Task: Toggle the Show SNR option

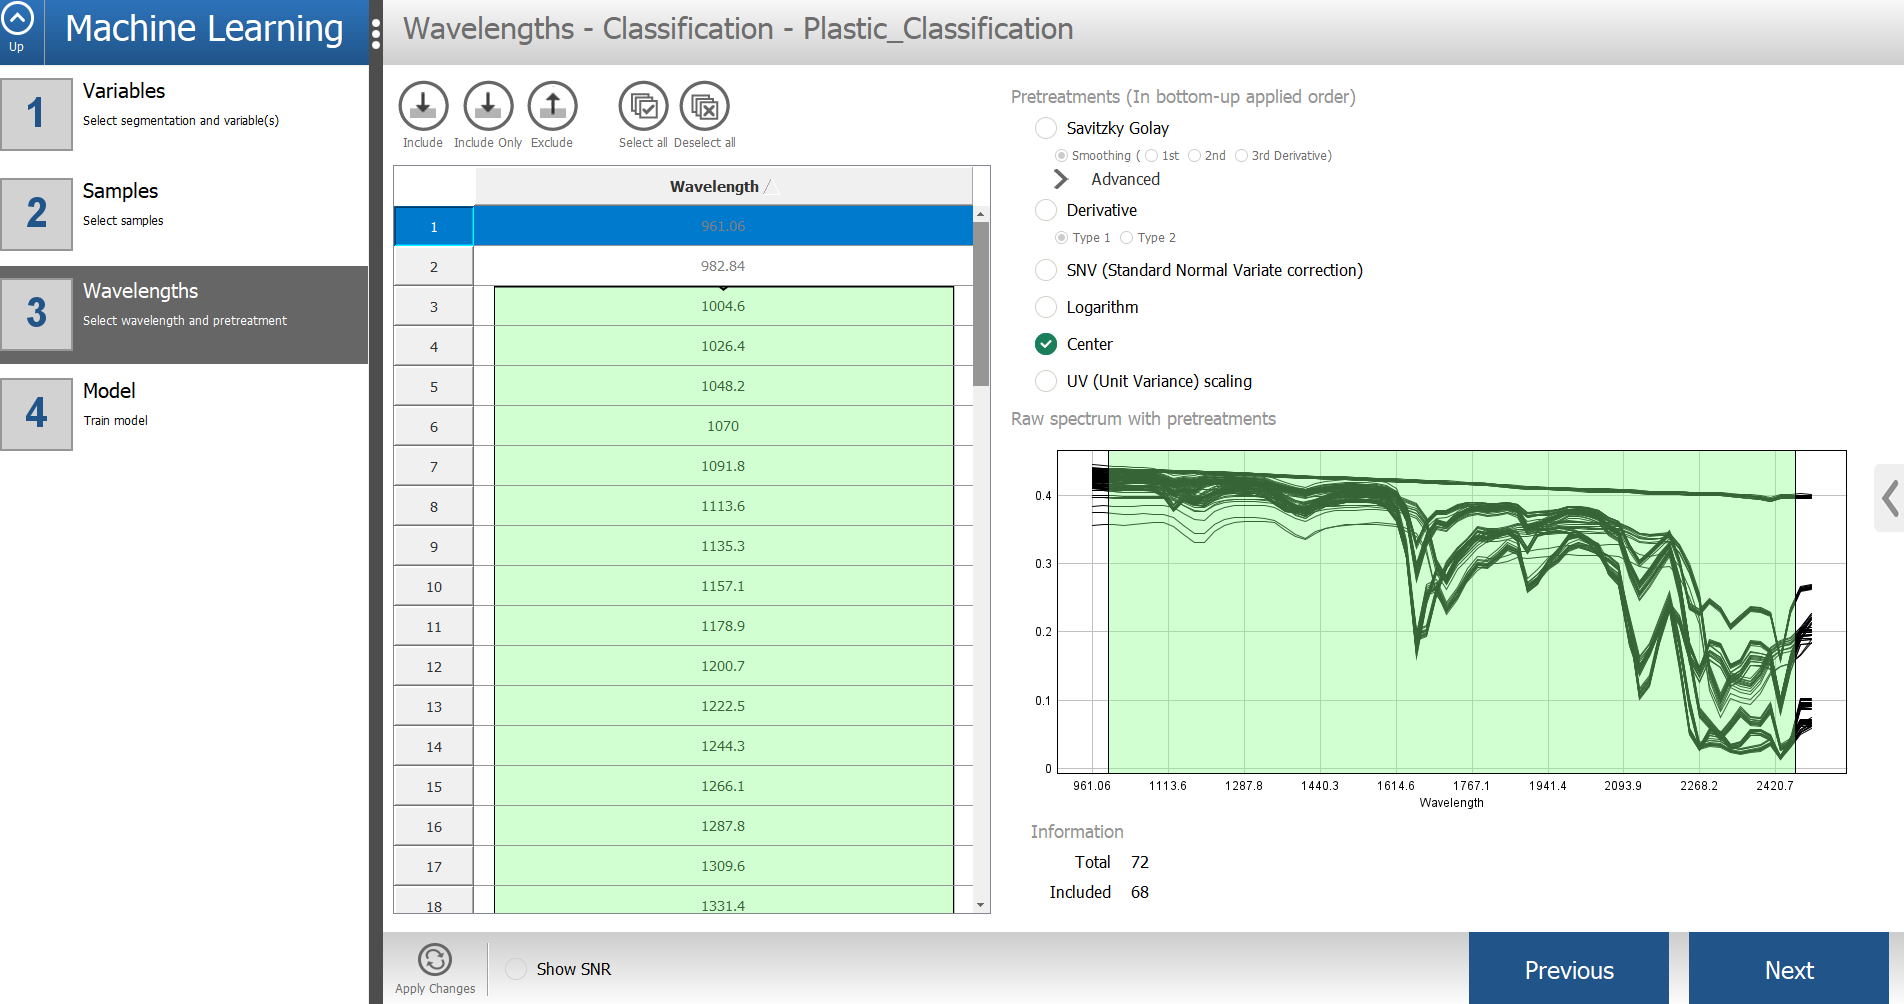Action: (516, 968)
